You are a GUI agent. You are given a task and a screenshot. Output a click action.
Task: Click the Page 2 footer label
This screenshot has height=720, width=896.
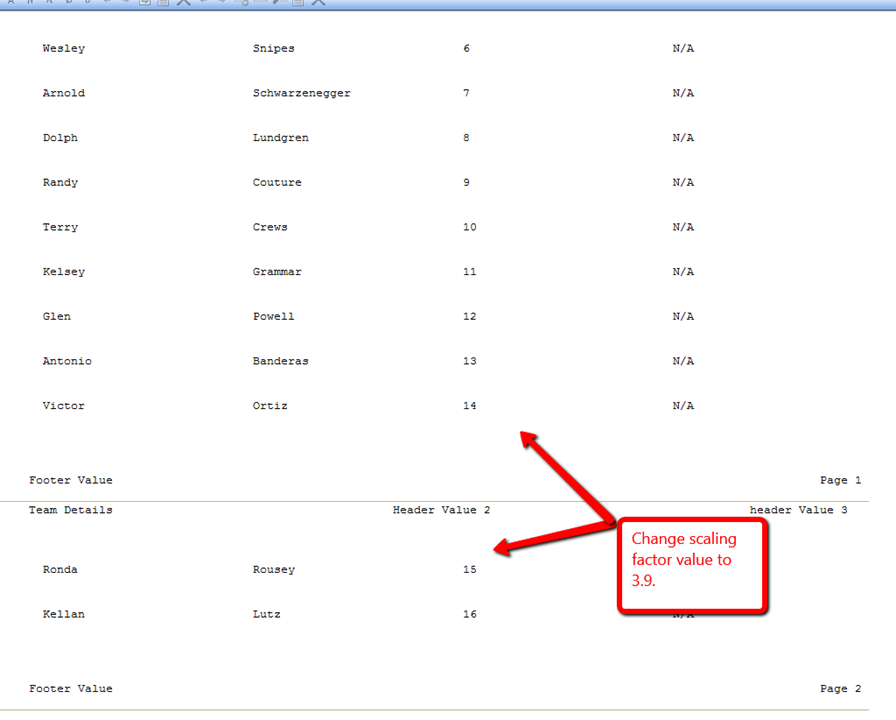840,689
